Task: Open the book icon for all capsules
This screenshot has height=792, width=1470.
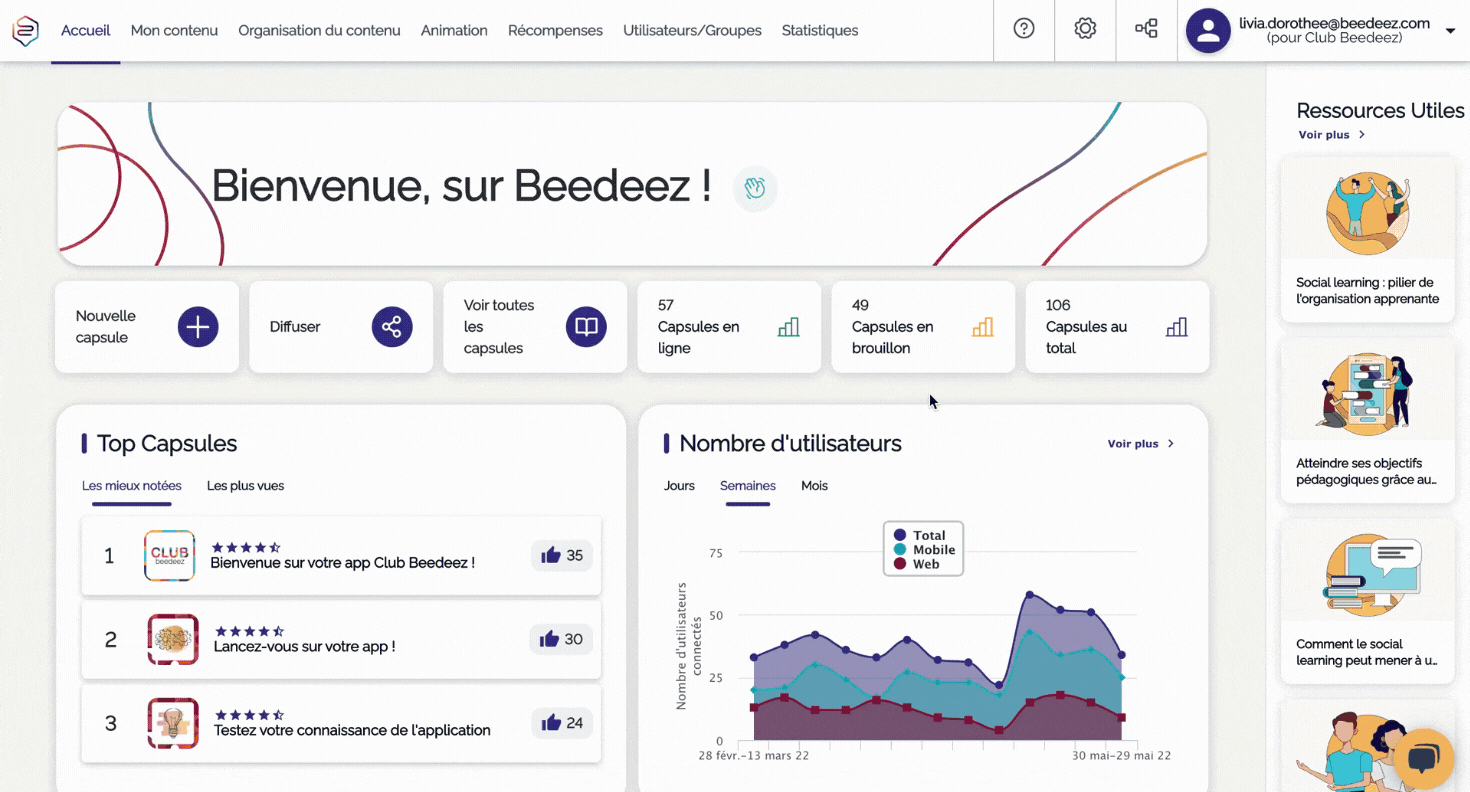Action: click(x=586, y=327)
